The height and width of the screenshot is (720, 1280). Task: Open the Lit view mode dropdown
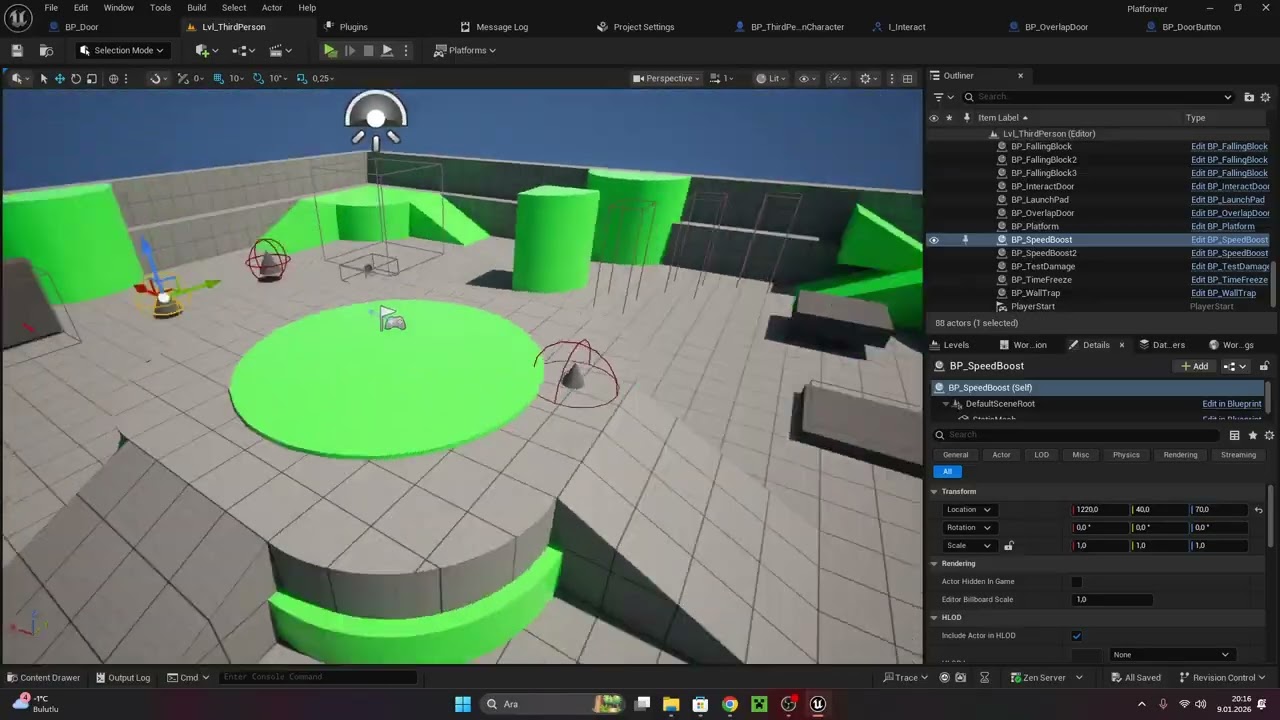[x=770, y=78]
